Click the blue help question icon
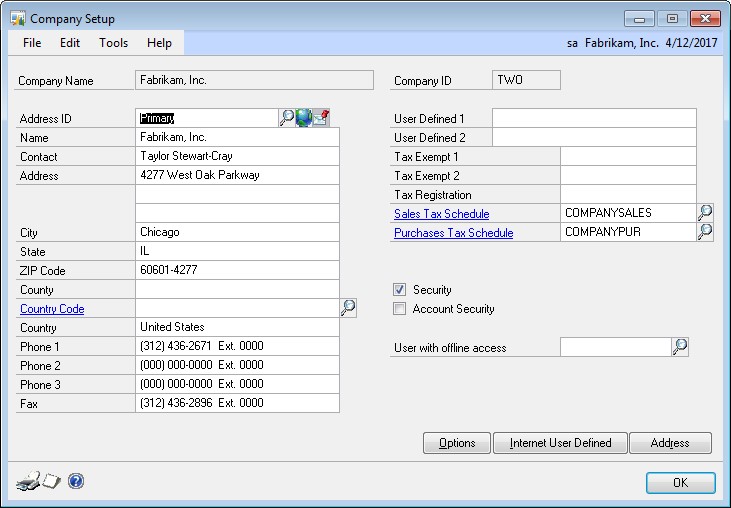 [x=76, y=481]
